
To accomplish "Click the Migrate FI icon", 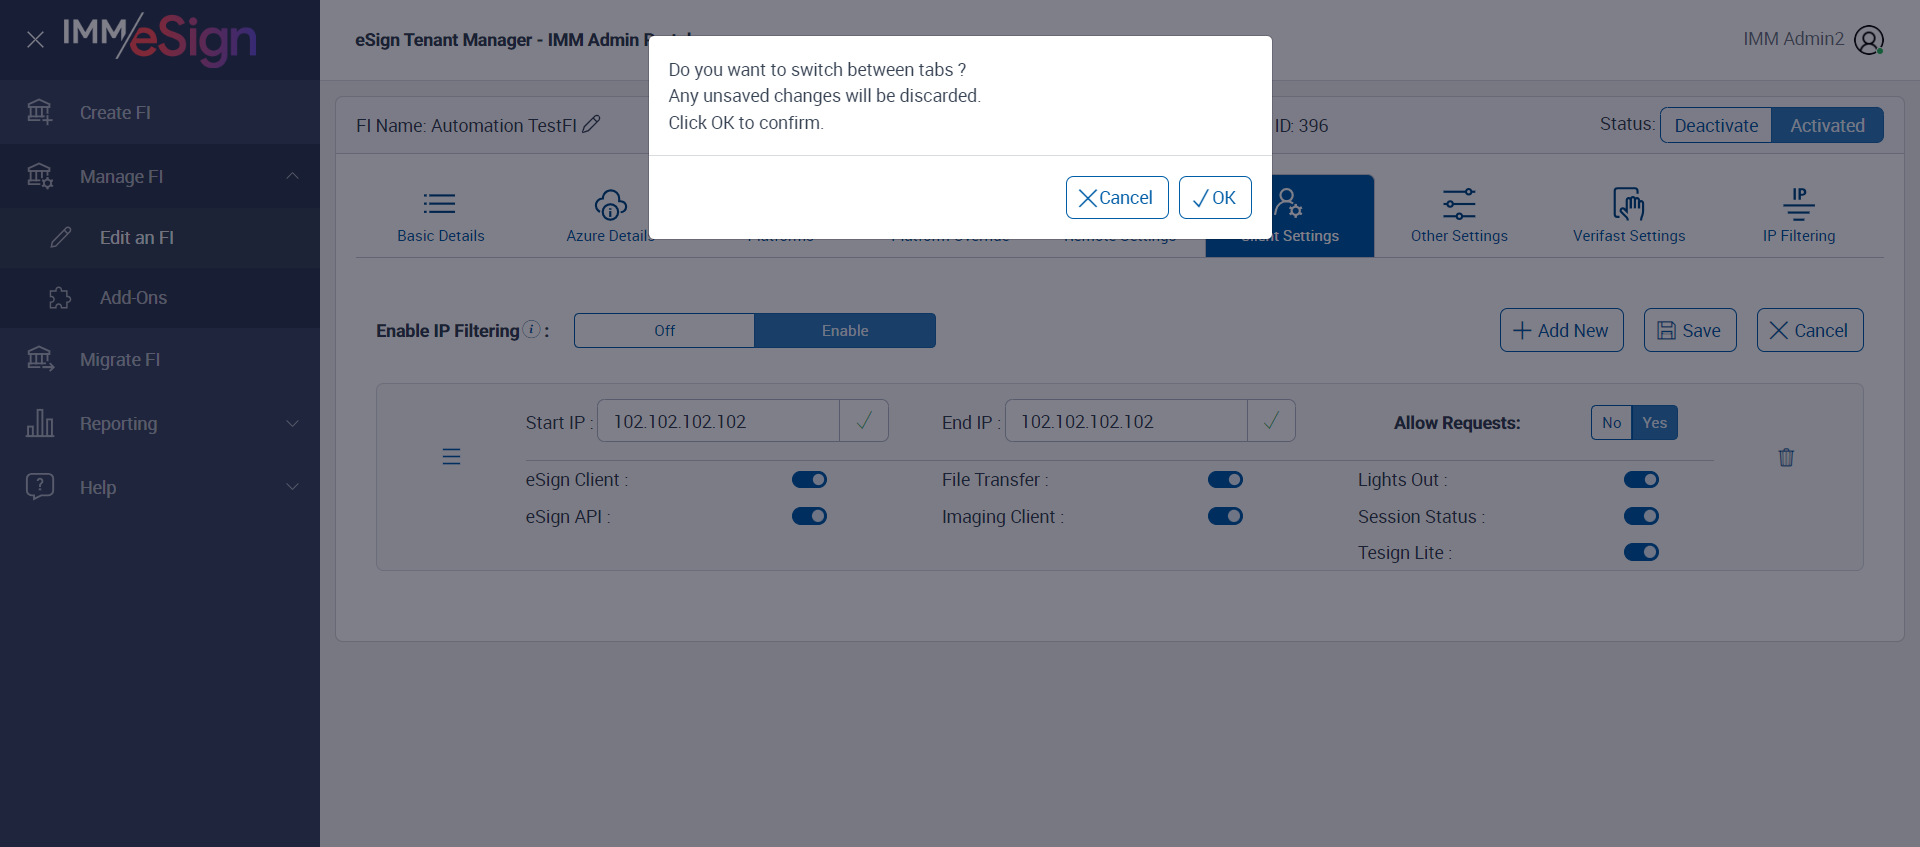I will [40, 359].
